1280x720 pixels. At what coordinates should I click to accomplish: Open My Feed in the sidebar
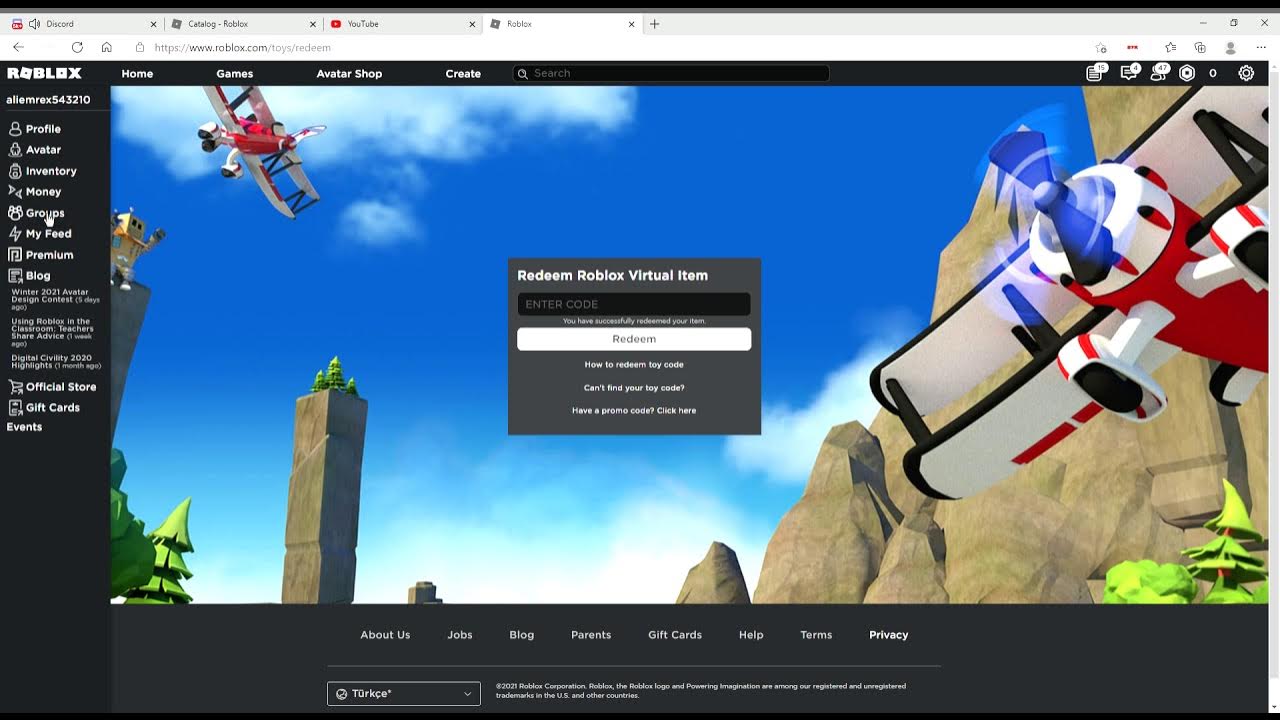[x=40, y=234]
